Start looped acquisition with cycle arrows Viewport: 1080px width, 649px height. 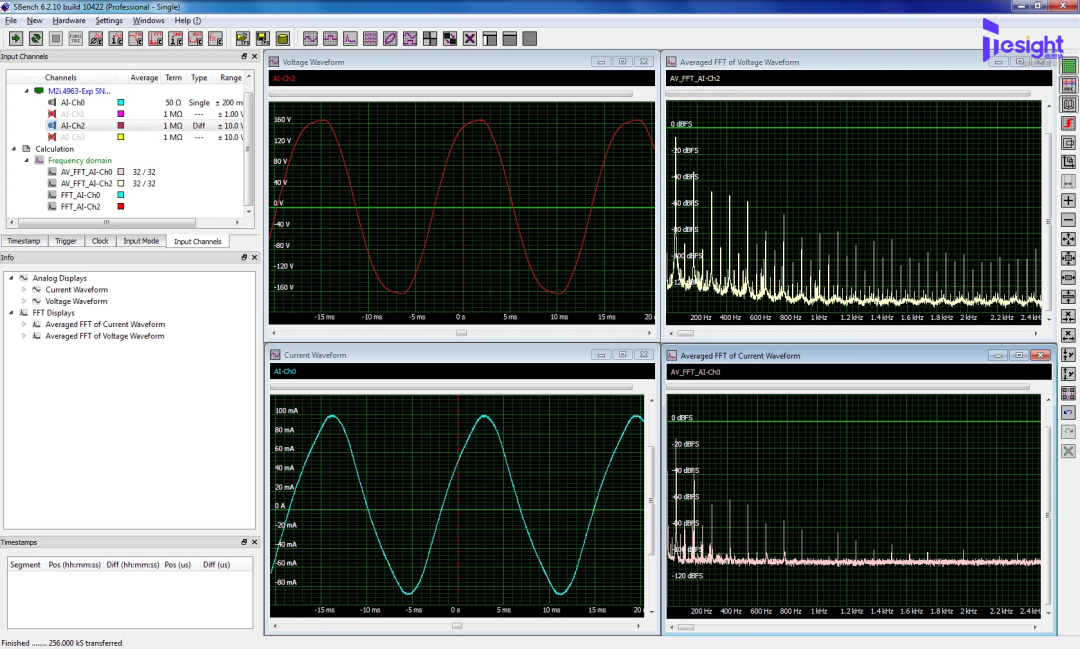coord(35,39)
